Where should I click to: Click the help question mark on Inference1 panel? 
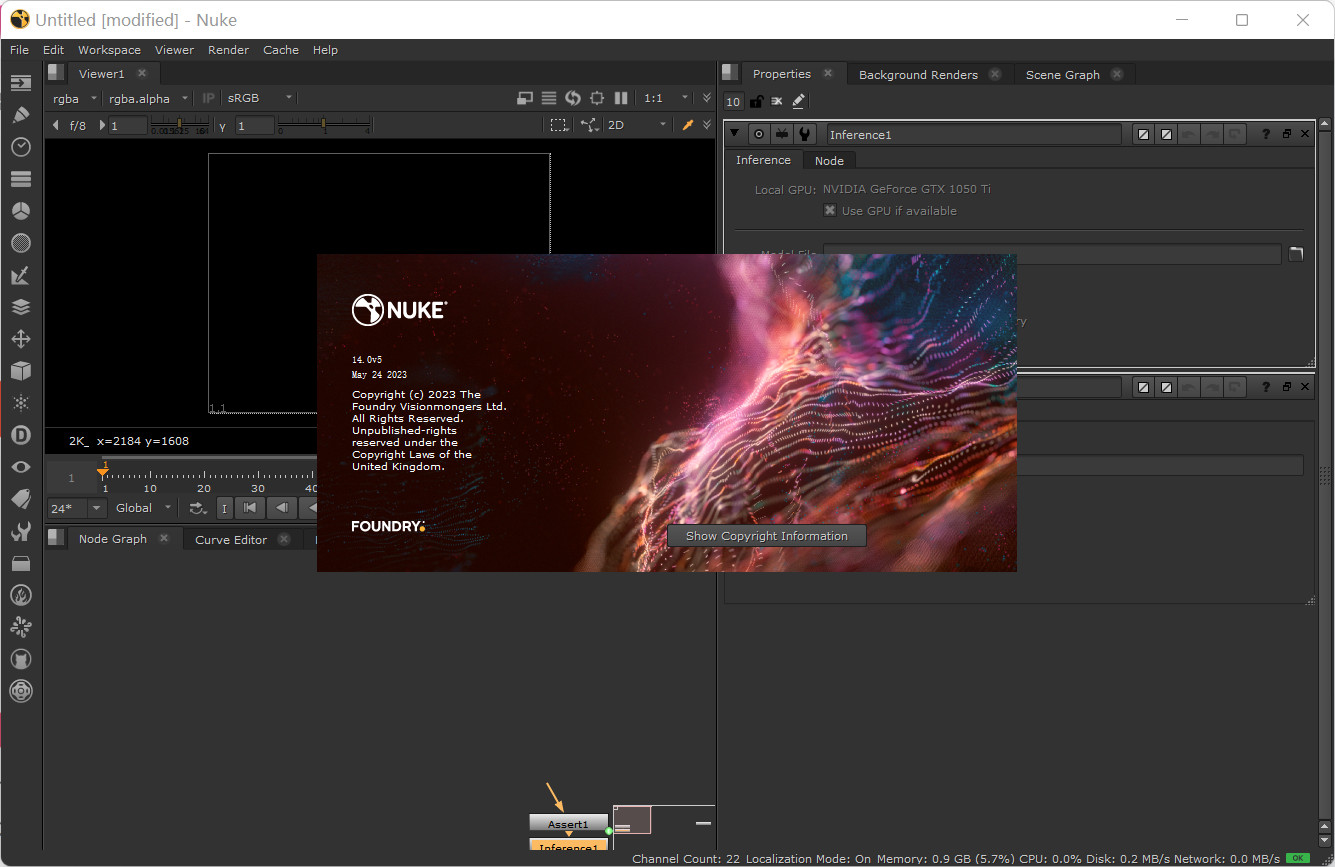point(1266,134)
